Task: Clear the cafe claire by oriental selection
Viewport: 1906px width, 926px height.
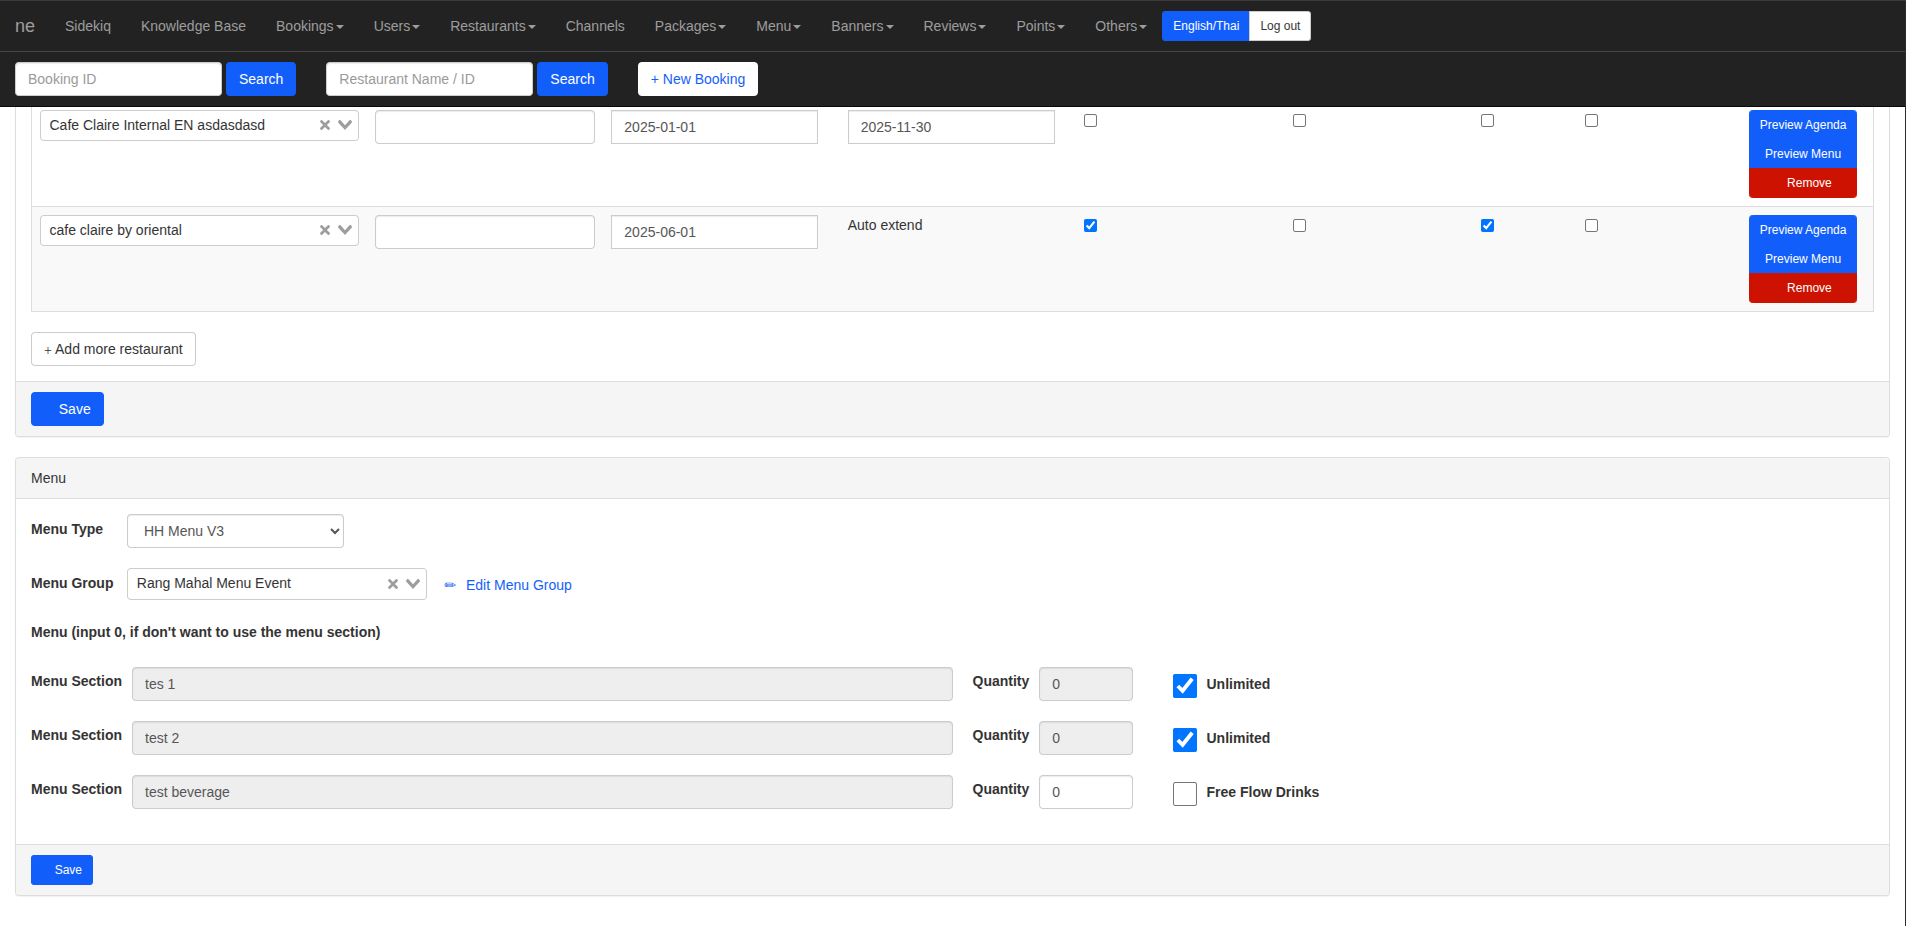Action: [x=325, y=230]
